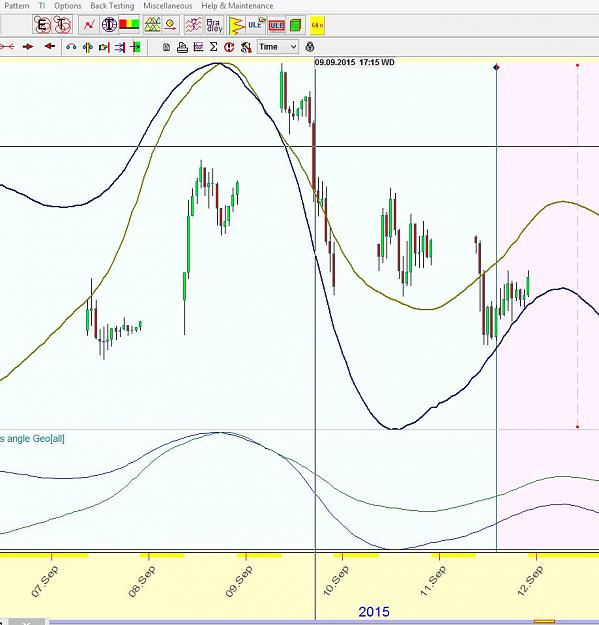The width and height of the screenshot is (599, 625).
Task: Open the Back Testing menu
Action: tap(112, 6)
